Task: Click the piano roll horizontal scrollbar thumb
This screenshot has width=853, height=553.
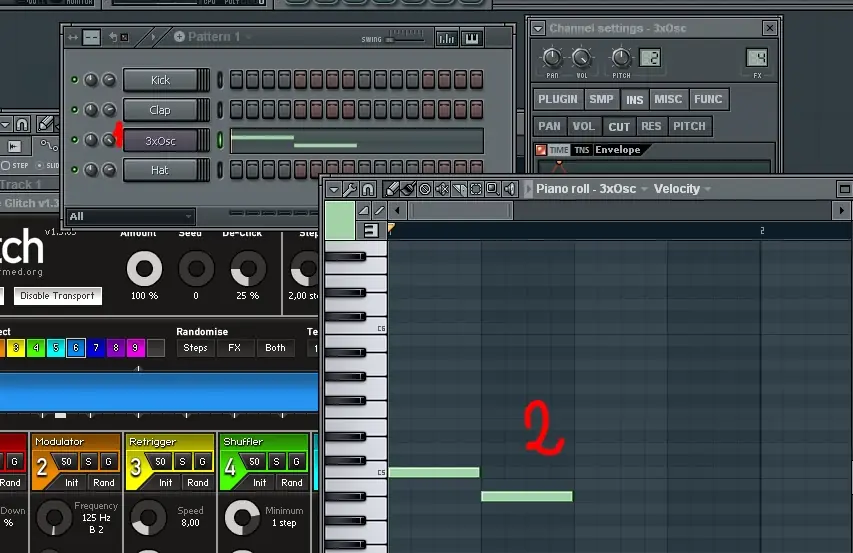Action: tap(460, 210)
